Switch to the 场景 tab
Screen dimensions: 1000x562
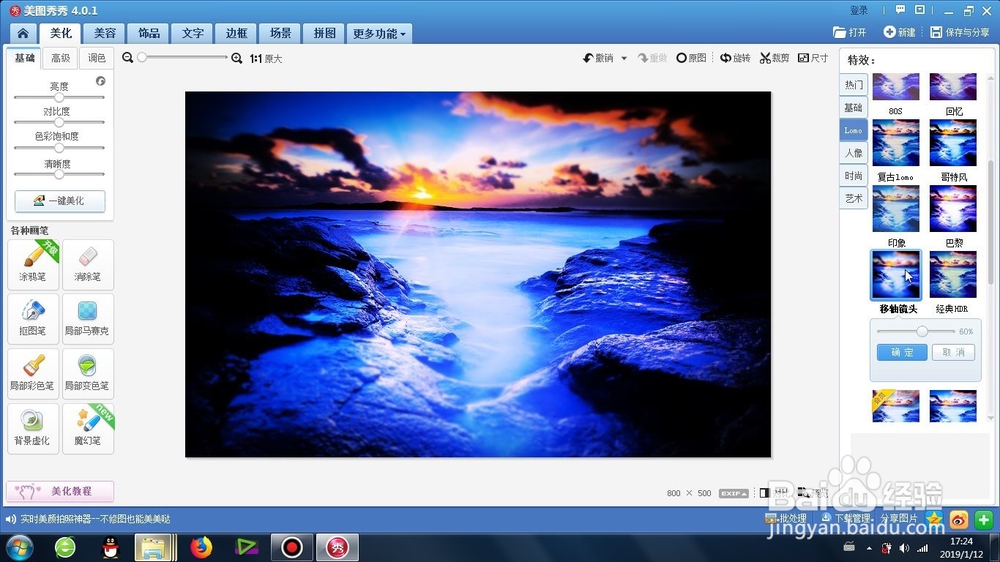(280, 33)
